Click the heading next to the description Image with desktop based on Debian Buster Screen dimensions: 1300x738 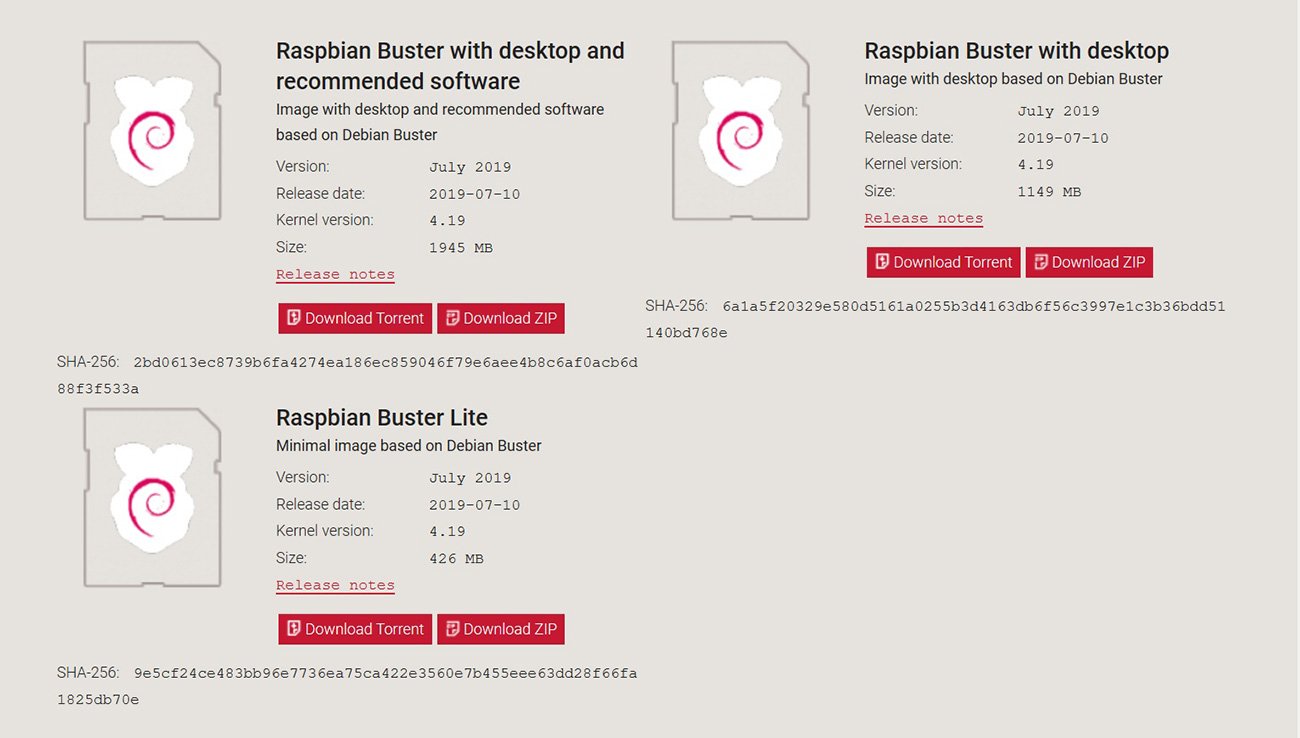pyautogui.click(x=1016, y=51)
